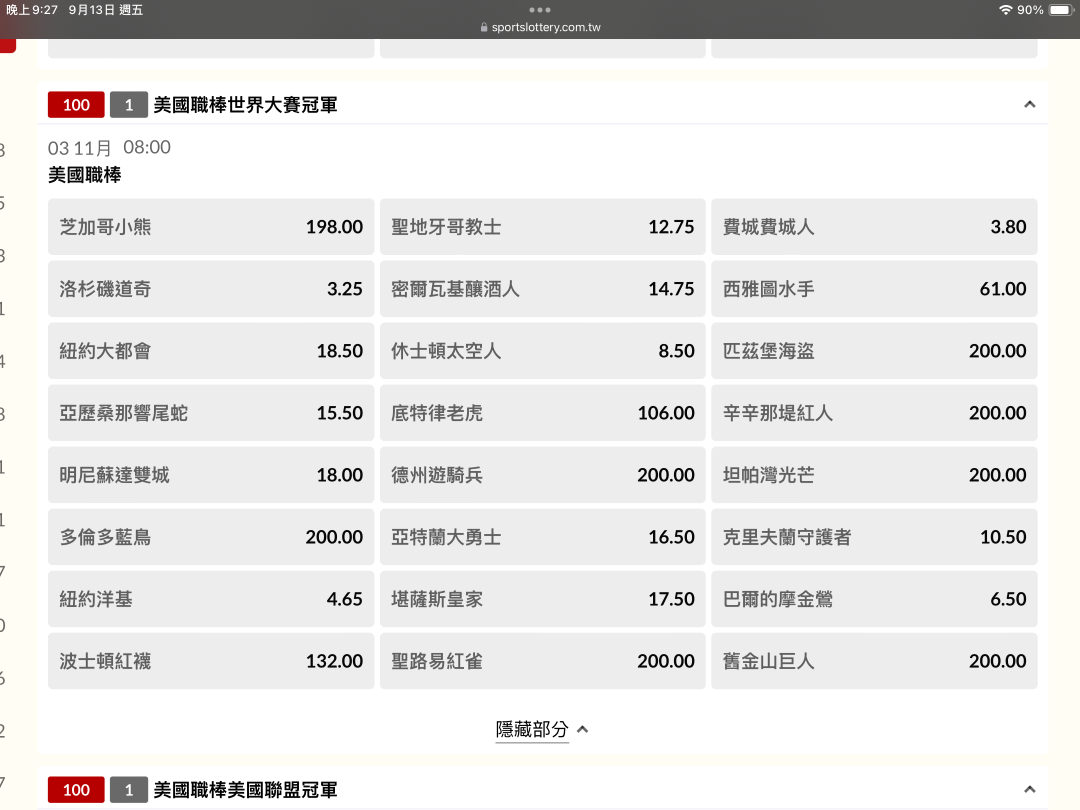Viewport: 1080px width, 810px height.
Task: Select 芝加哥小熊 at odds 198.00
Action: 211,227
